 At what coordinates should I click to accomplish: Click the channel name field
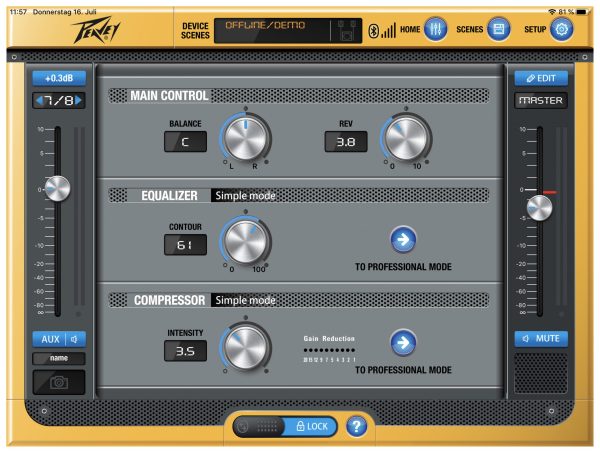click(x=59, y=358)
